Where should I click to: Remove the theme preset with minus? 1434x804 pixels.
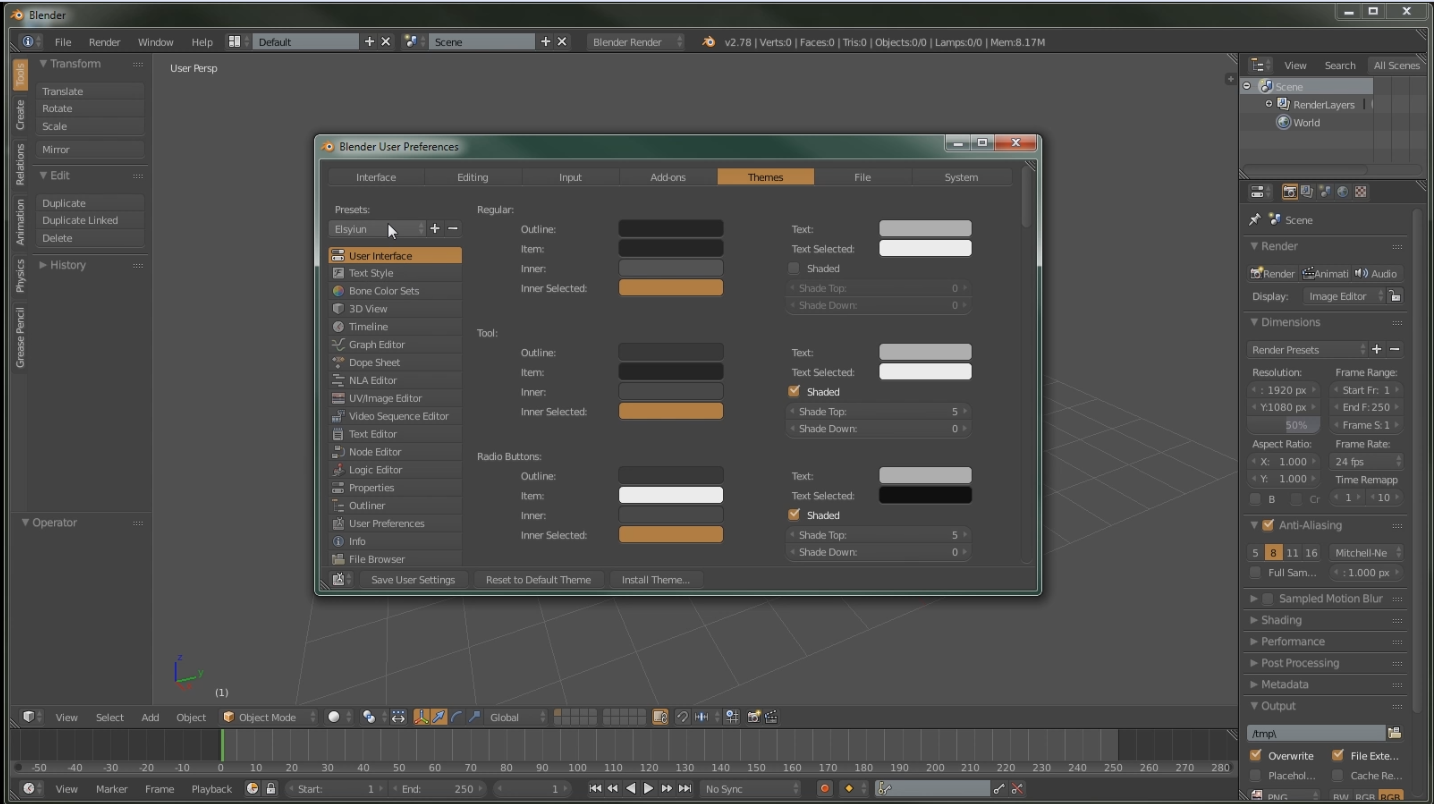tap(453, 229)
